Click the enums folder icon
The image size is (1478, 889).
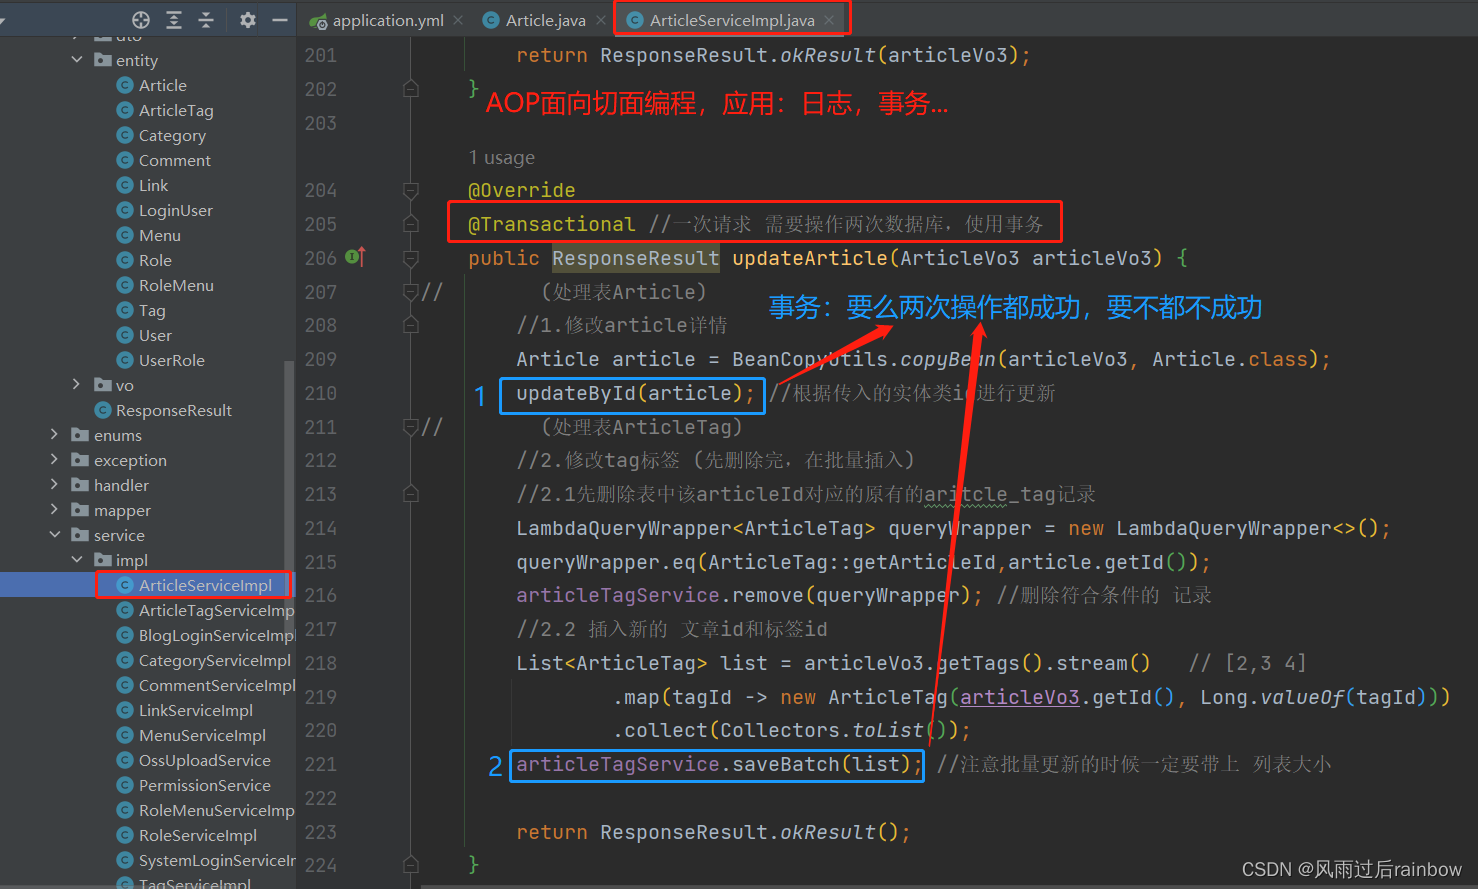(x=80, y=435)
